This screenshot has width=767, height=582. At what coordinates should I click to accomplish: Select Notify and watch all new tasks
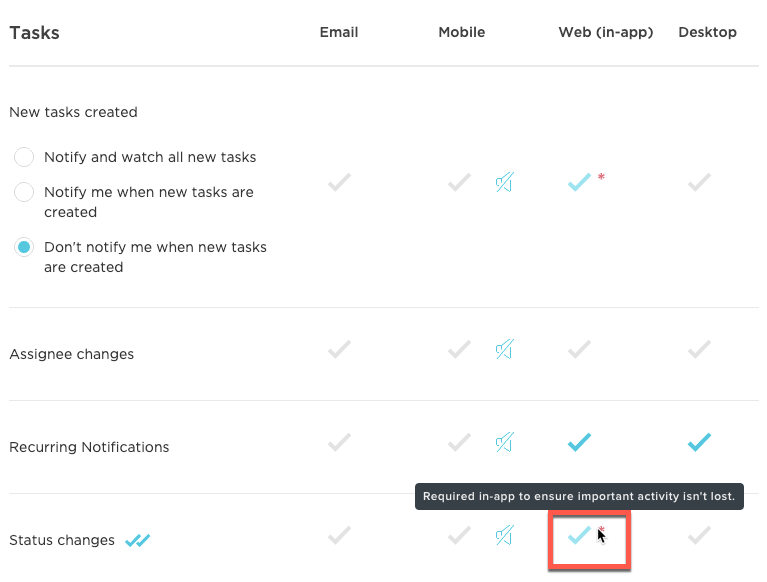(24, 157)
